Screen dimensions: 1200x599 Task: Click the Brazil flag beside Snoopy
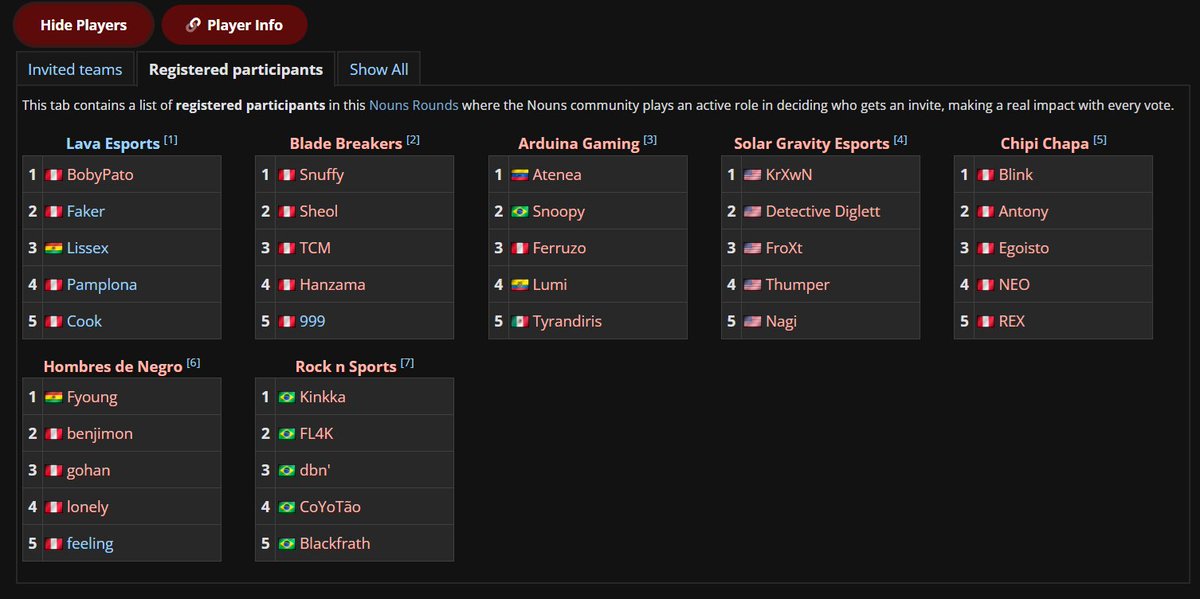520,212
